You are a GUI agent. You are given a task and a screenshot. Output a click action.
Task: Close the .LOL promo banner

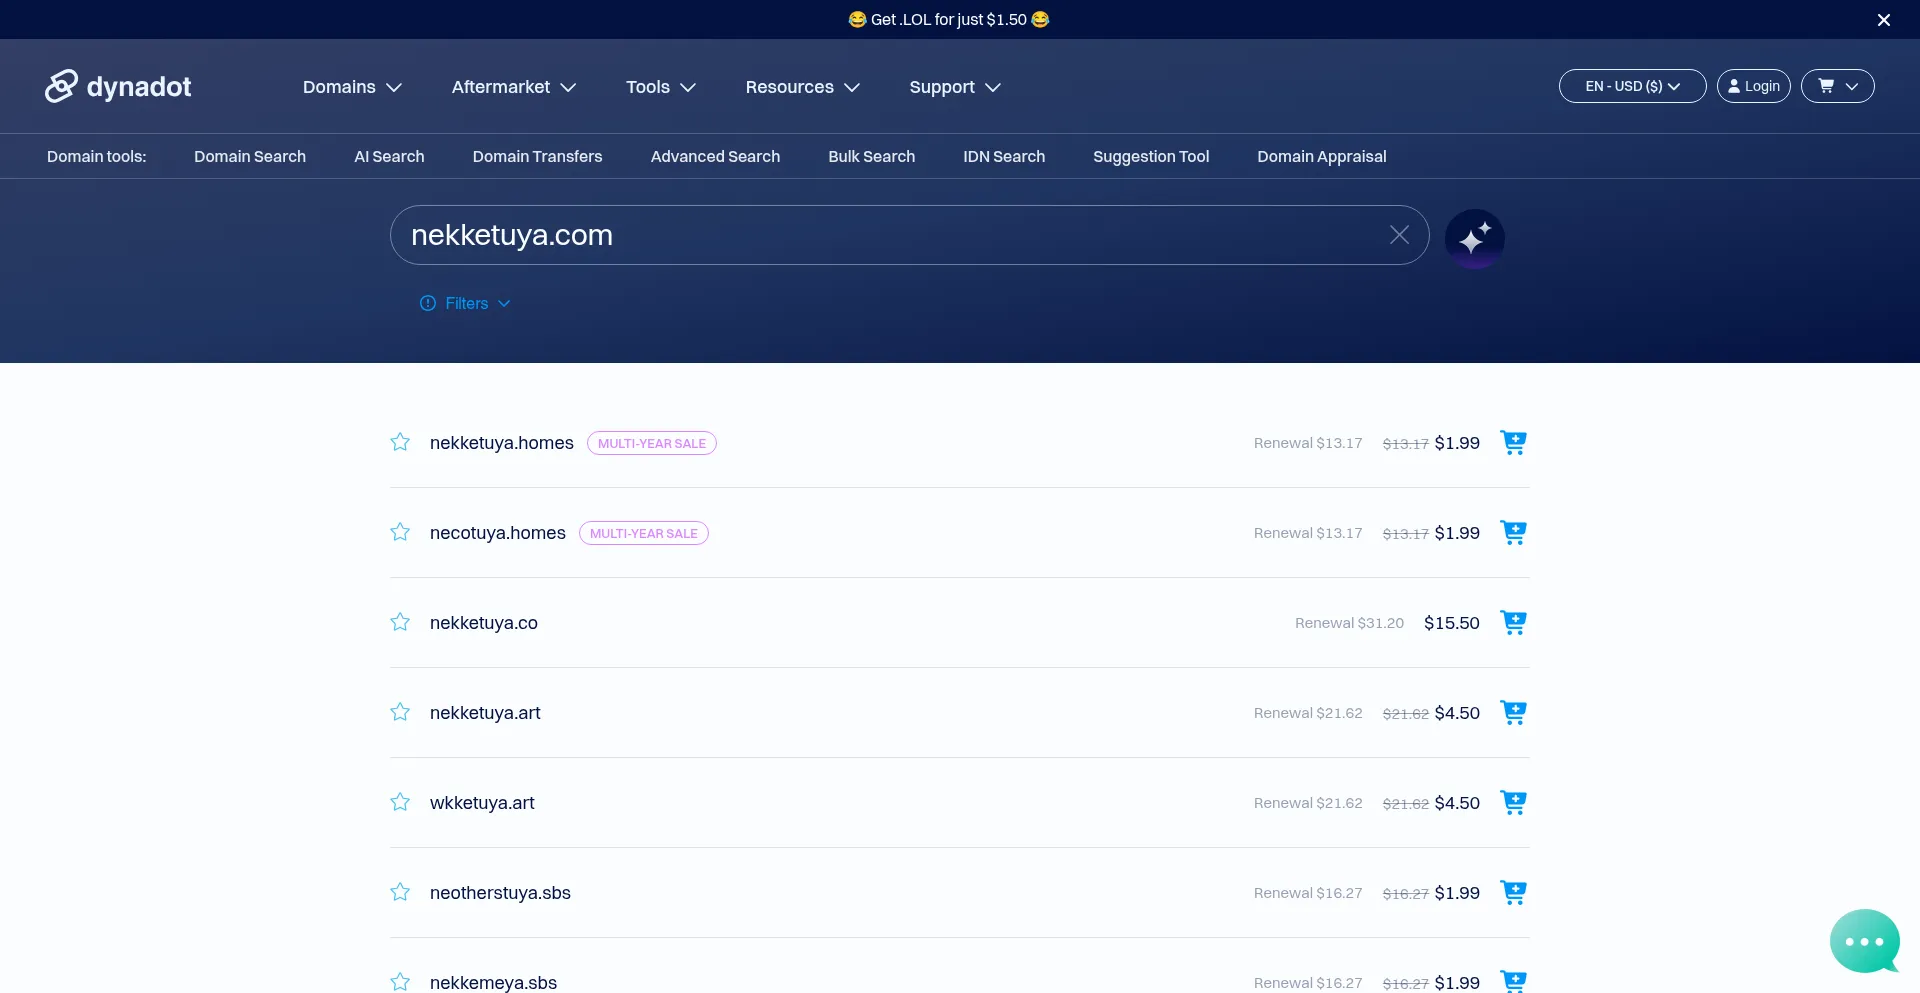click(x=1883, y=20)
